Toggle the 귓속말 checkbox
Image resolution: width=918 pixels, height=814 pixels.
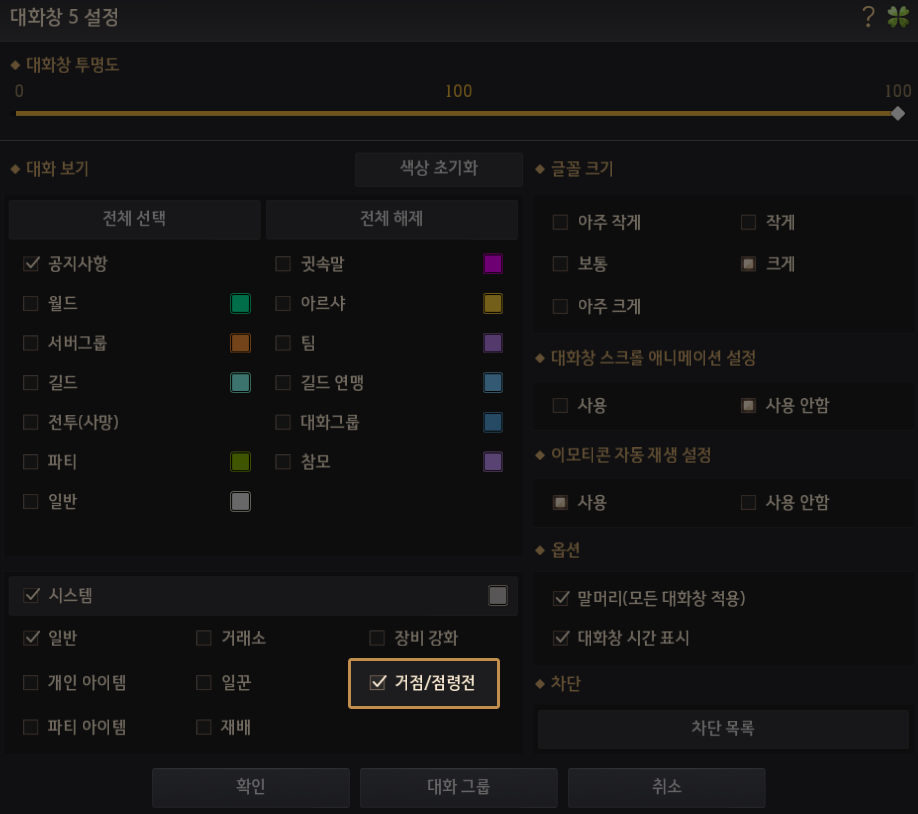[x=283, y=264]
